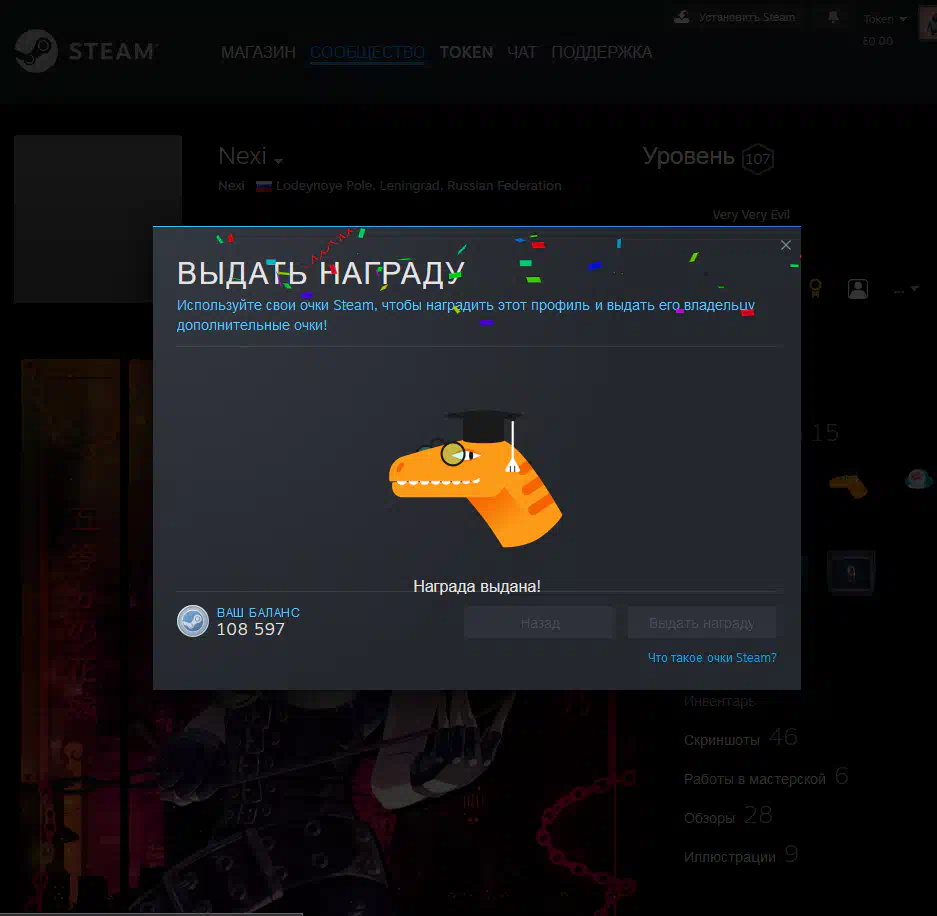Viewport: 937px width, 916px height.
Task: Open the МАГАЗИН store menu
Action: pos(258,53)
